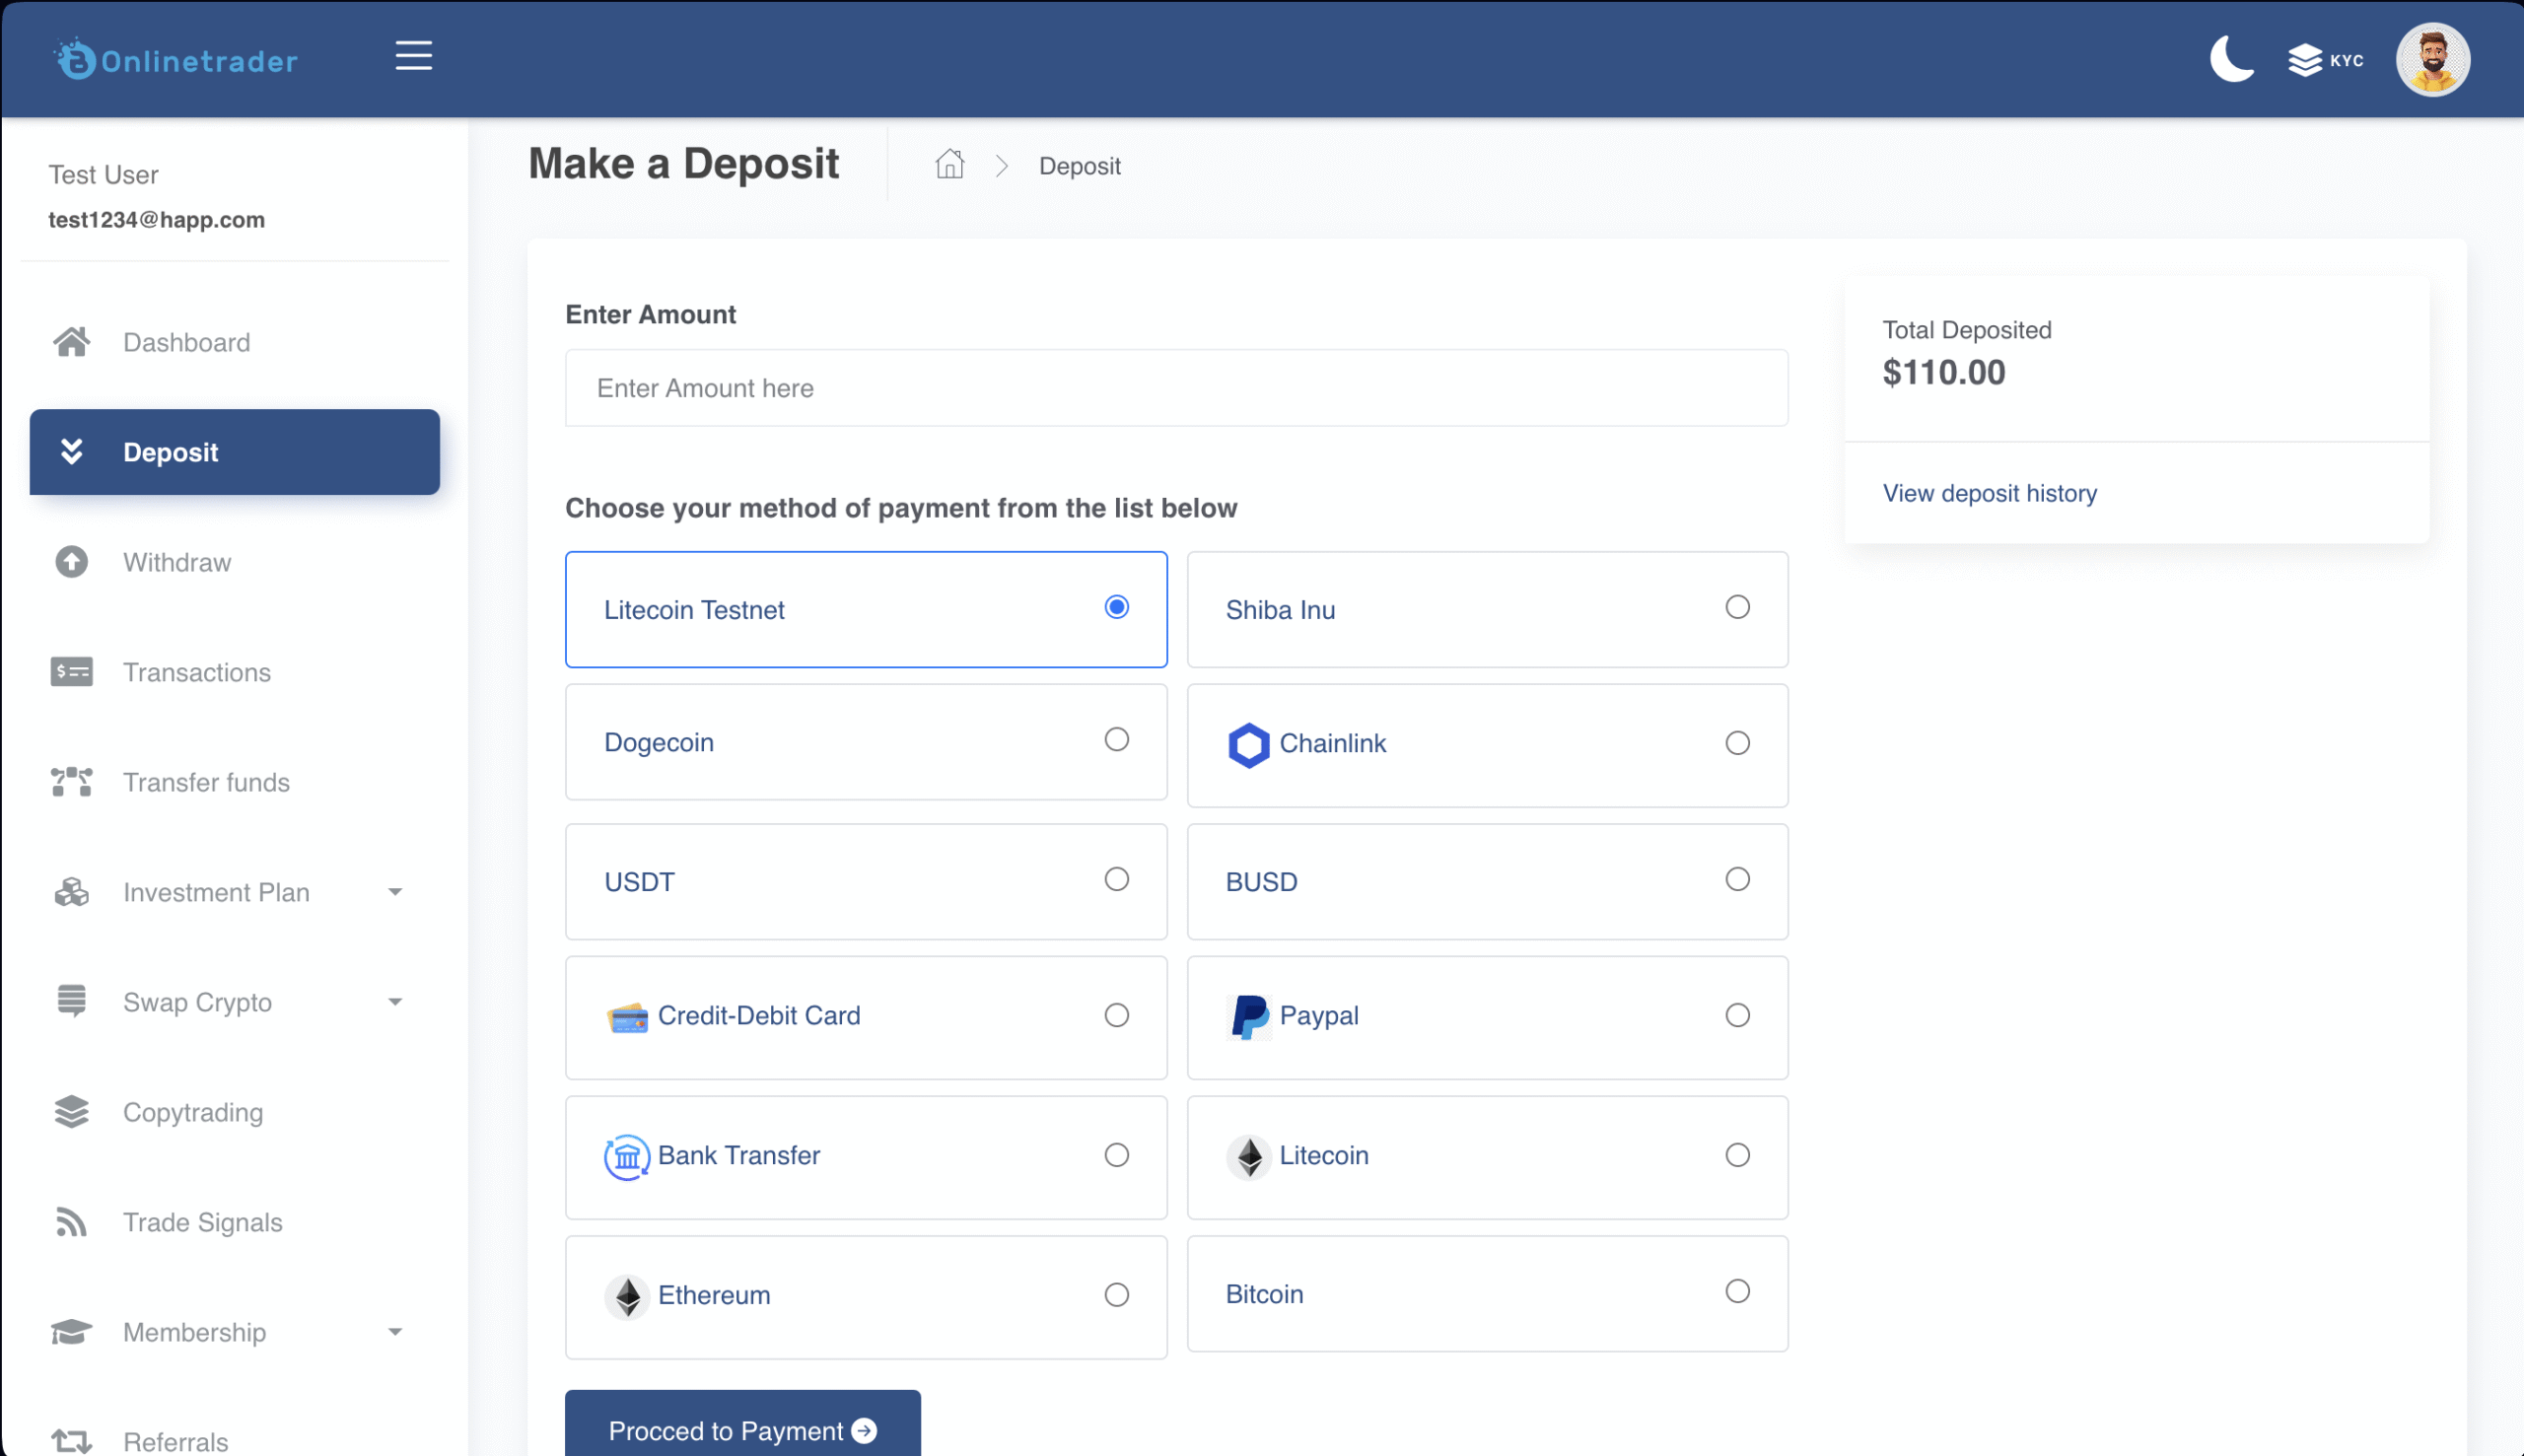Click the Transfer funds icon
2524x1456 pixels.
tap(71, 782)
